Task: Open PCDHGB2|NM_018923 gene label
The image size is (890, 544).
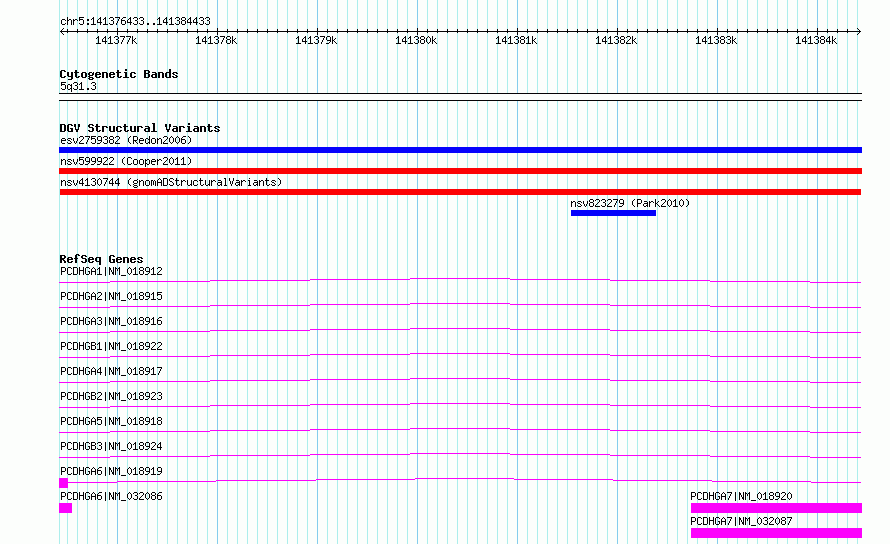Action: pyautogui.click(x=111, y=396)
